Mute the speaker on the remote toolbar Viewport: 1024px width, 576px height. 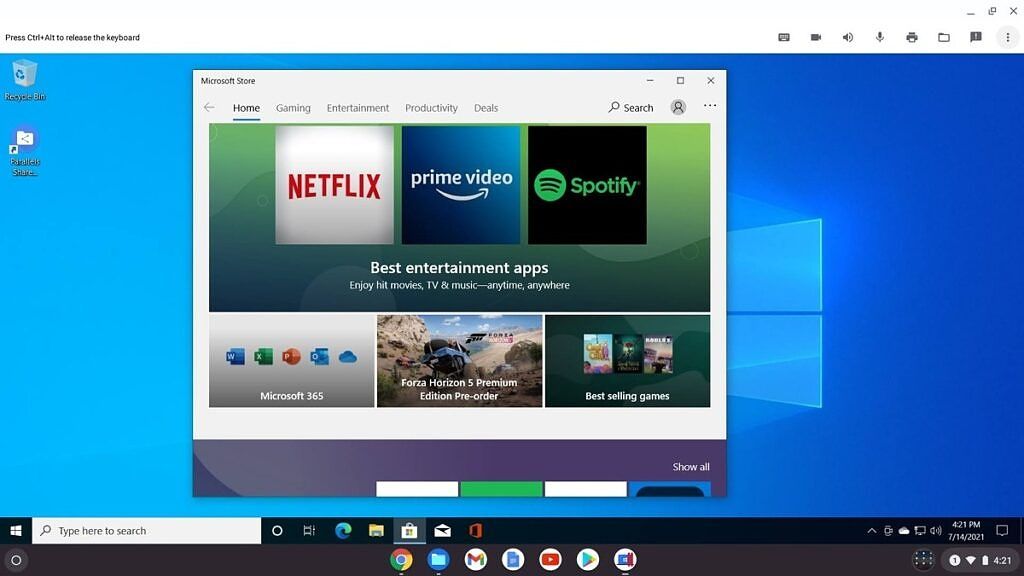pos(847,37)
